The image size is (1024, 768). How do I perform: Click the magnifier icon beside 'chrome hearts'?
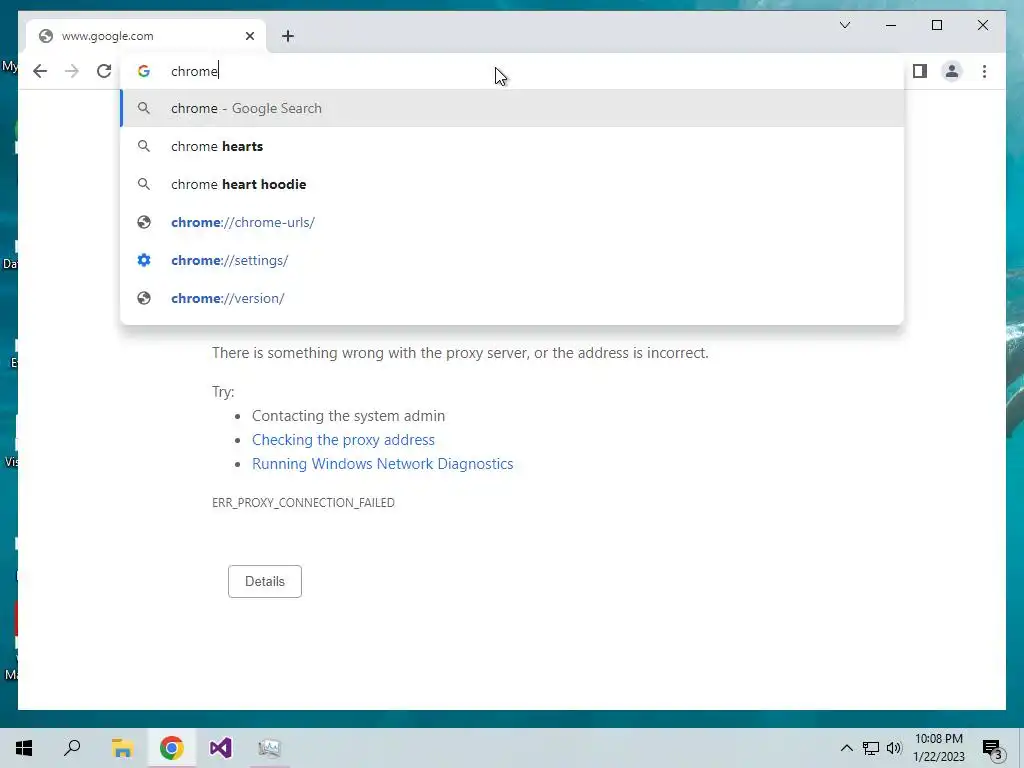(x=144, y=146)
